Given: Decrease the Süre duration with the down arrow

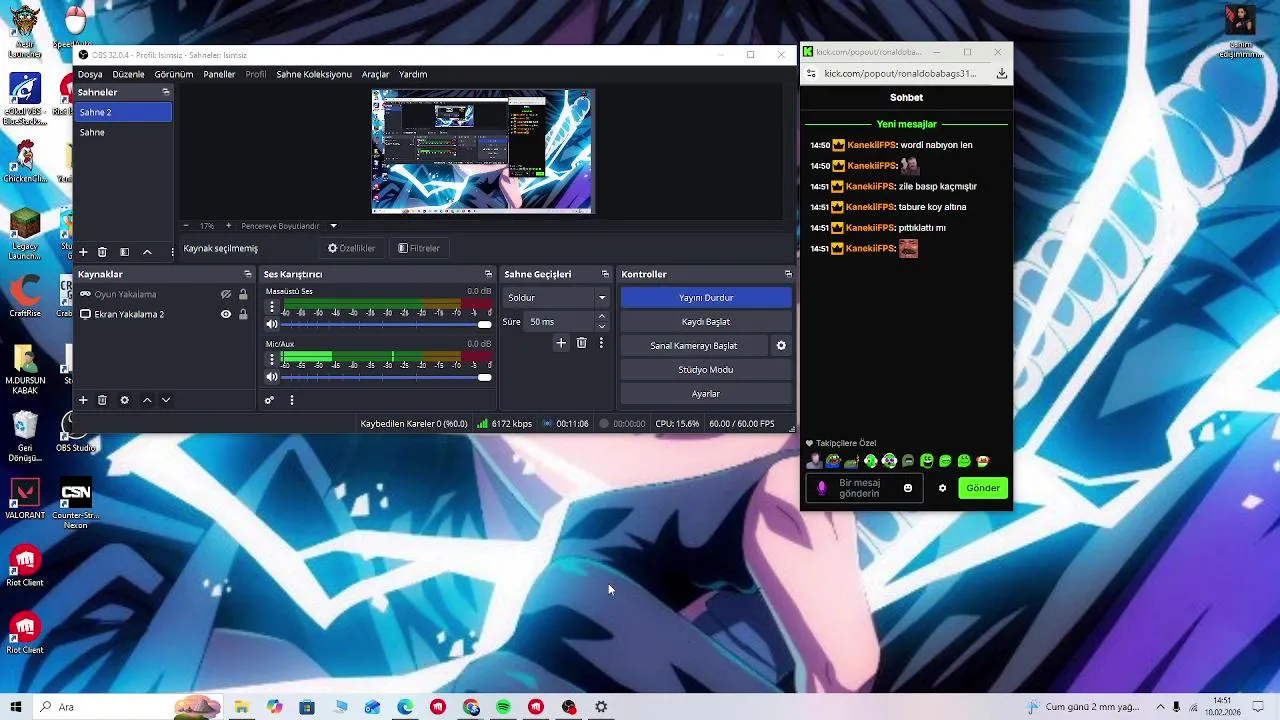Looking at the screenshot, I should pos(602,326).
